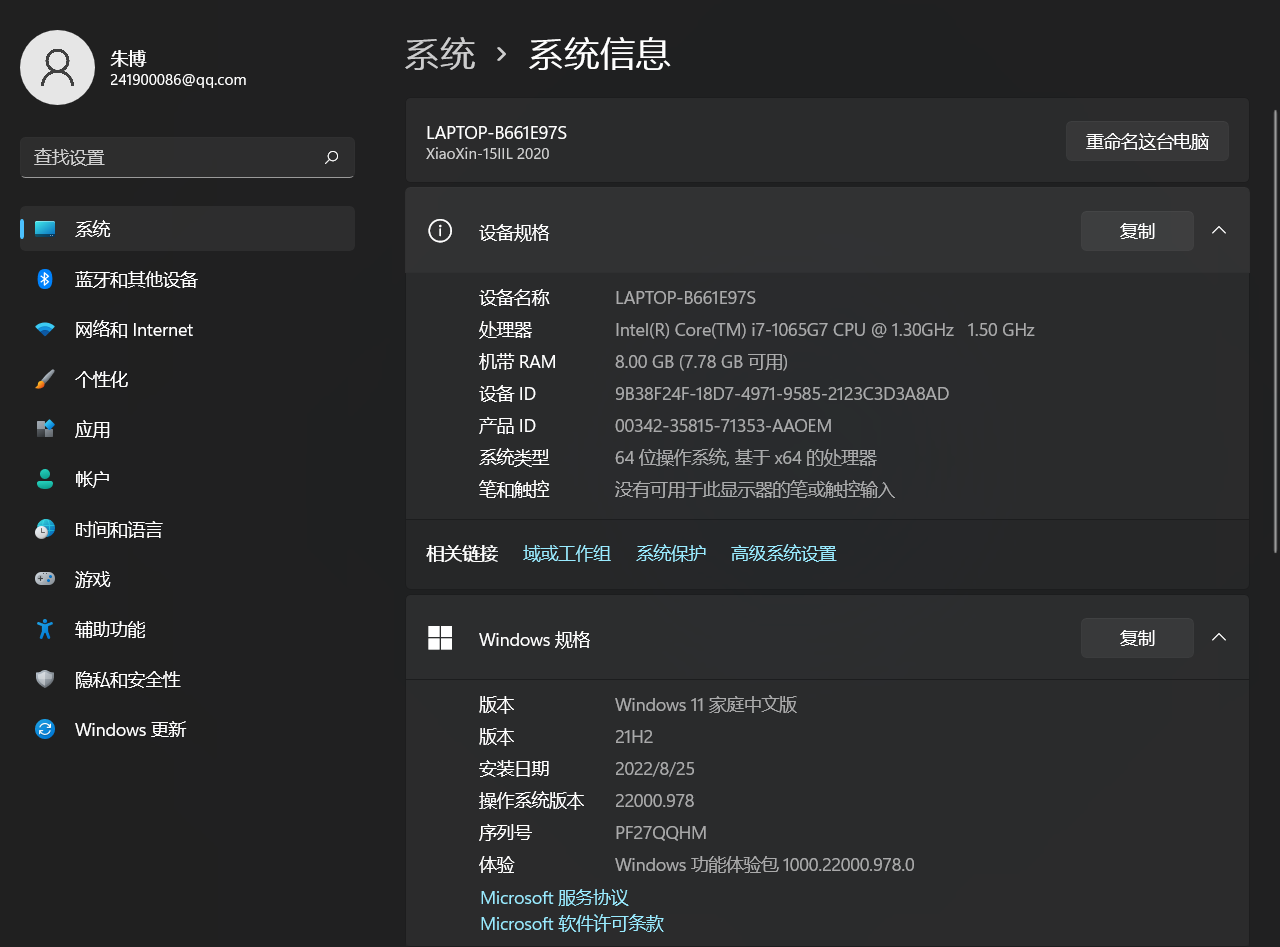Viewport: 1280px width, 947px height.
Task: Collapse the 设备规格 section chevron
Action: tap(1219, 230)
